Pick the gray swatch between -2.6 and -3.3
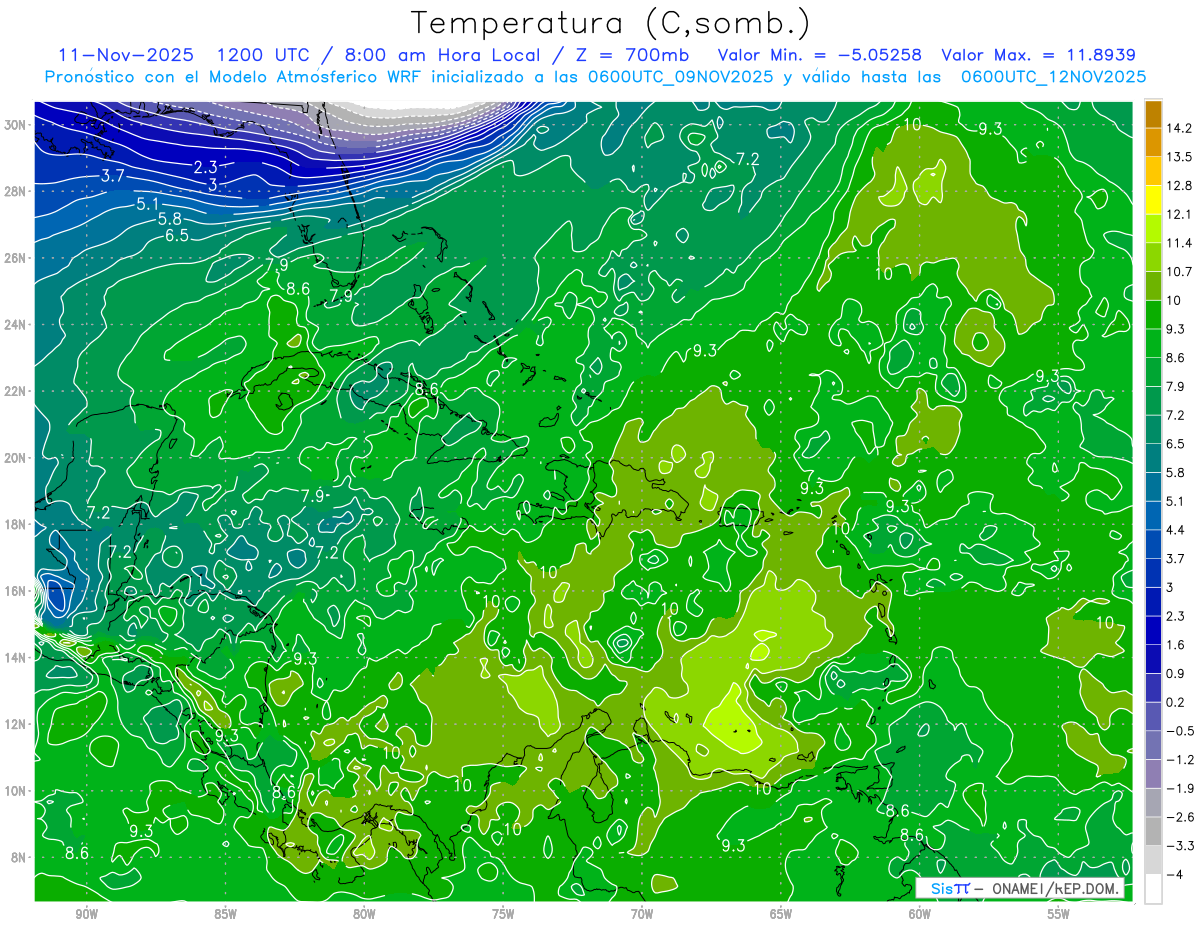 coord(1153,831)
